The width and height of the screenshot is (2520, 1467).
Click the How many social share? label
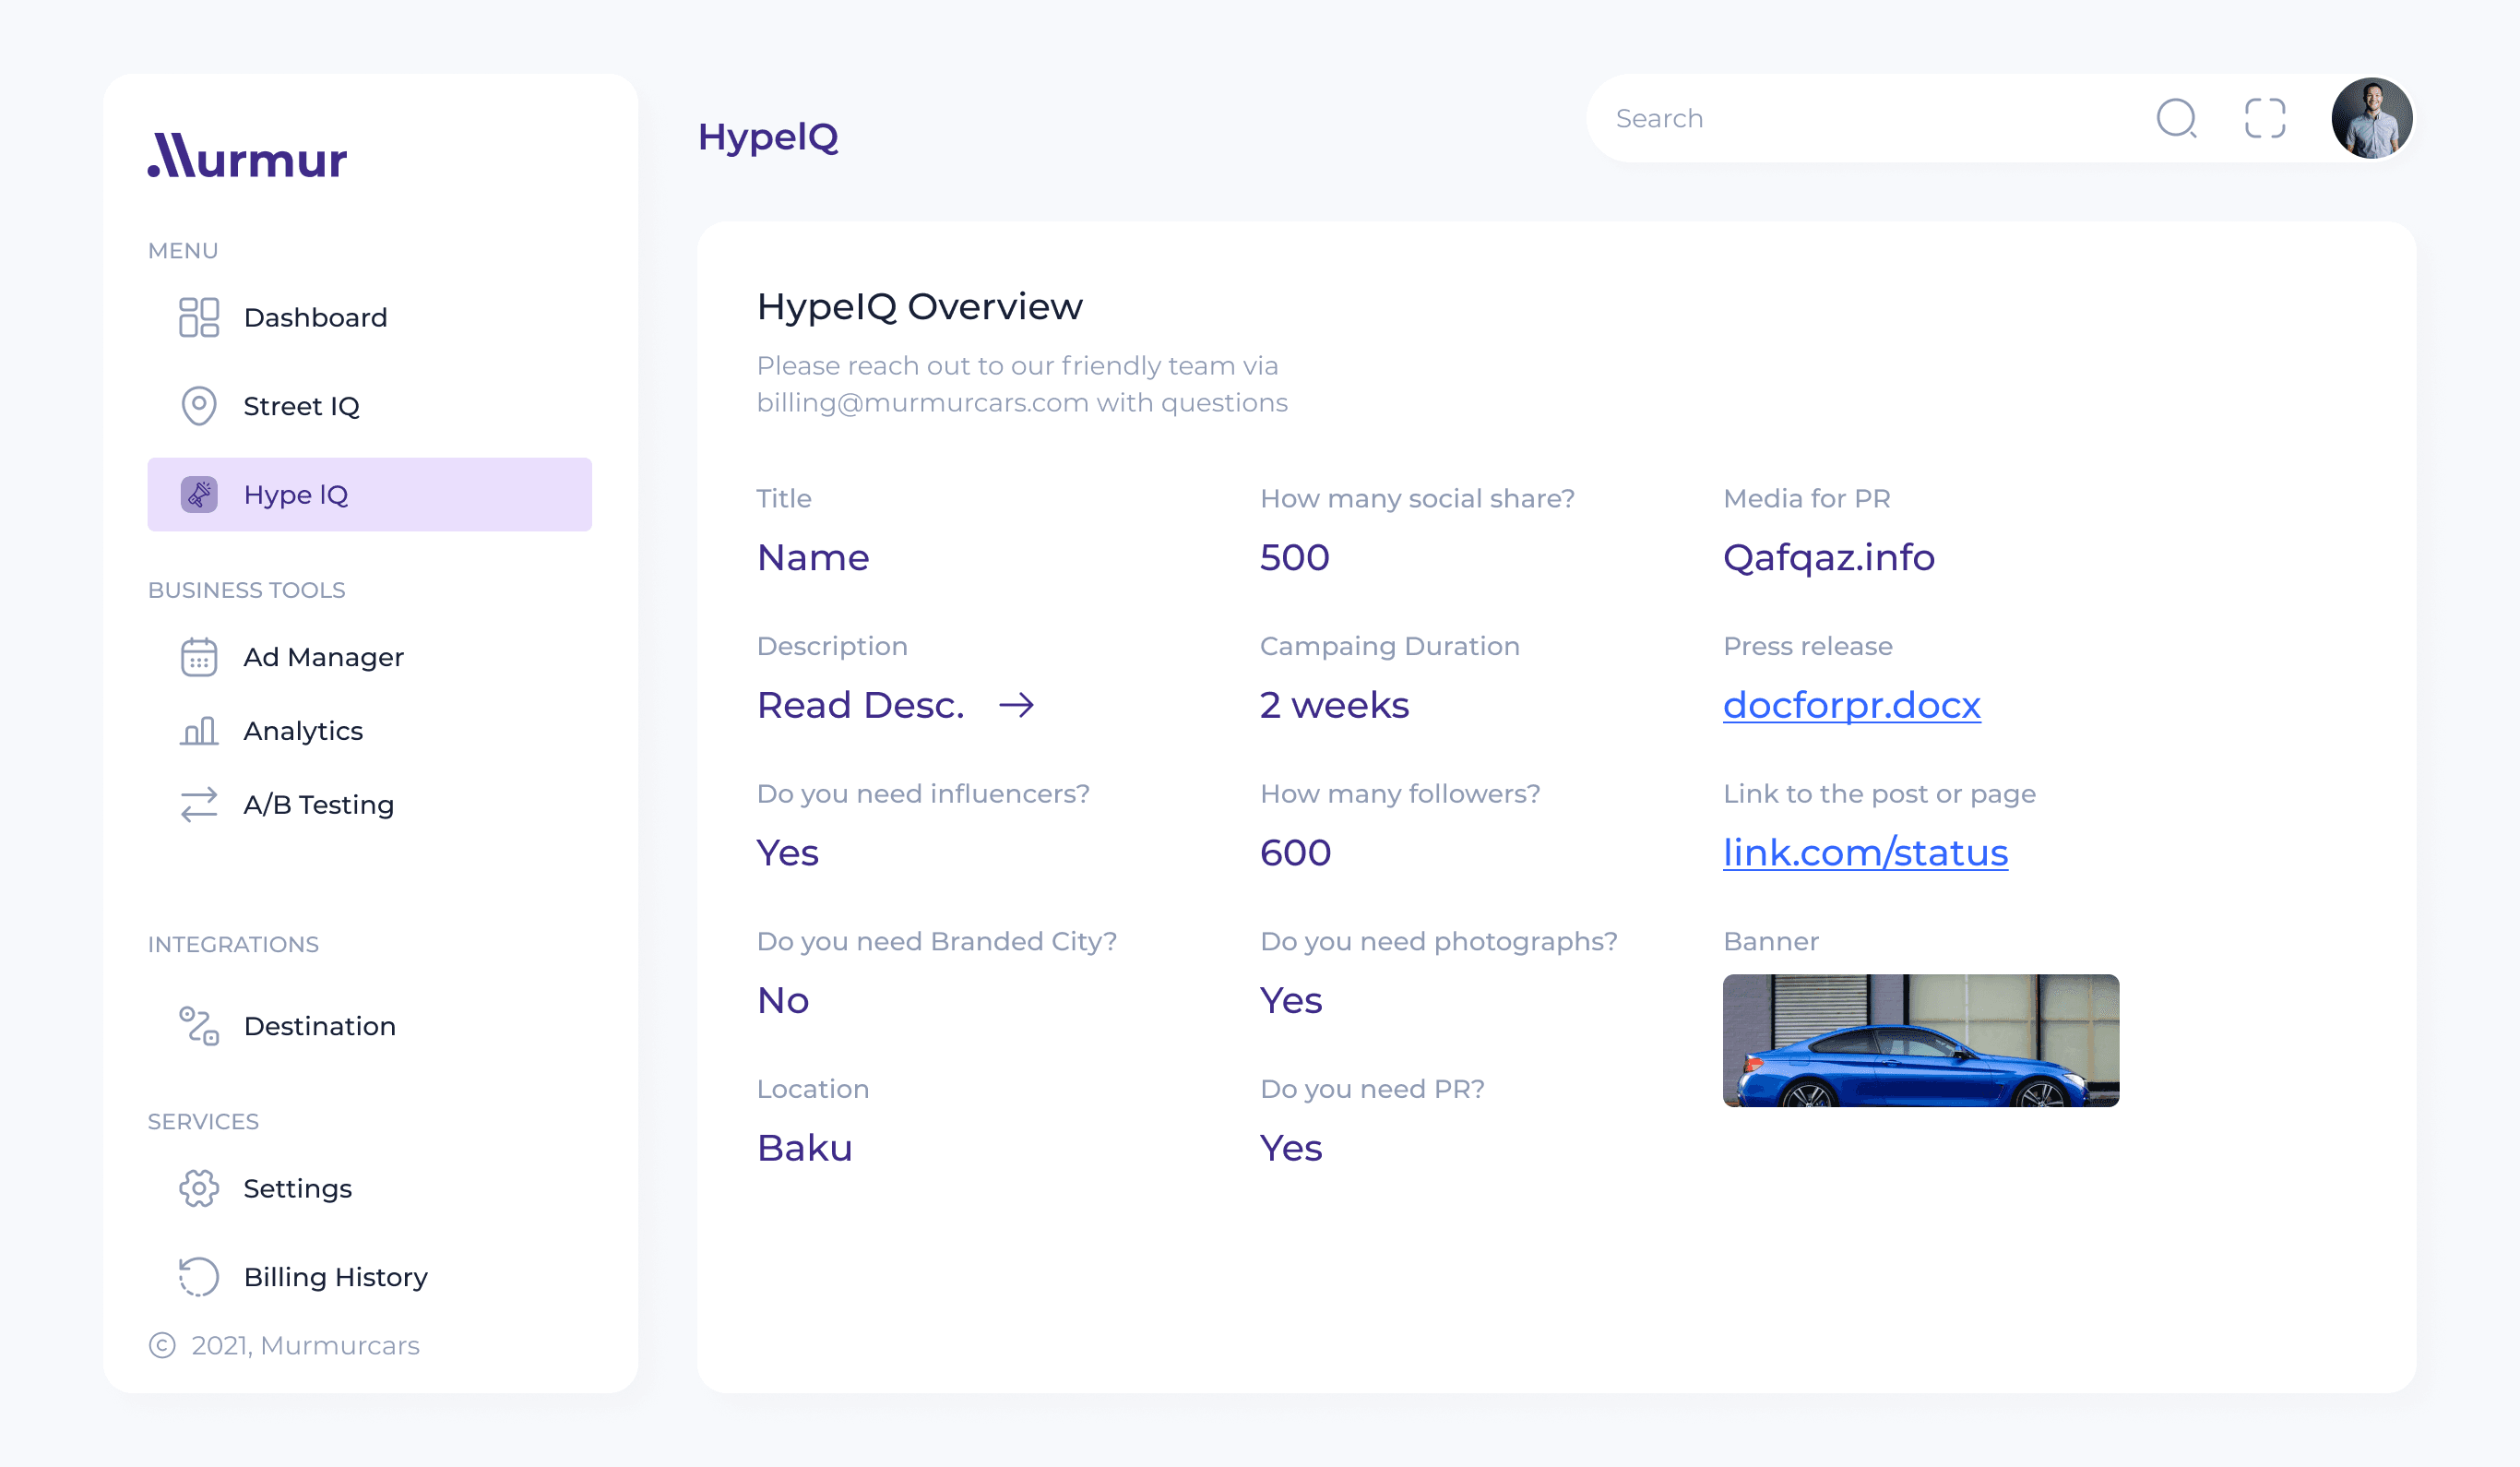tap(1417, 498)
